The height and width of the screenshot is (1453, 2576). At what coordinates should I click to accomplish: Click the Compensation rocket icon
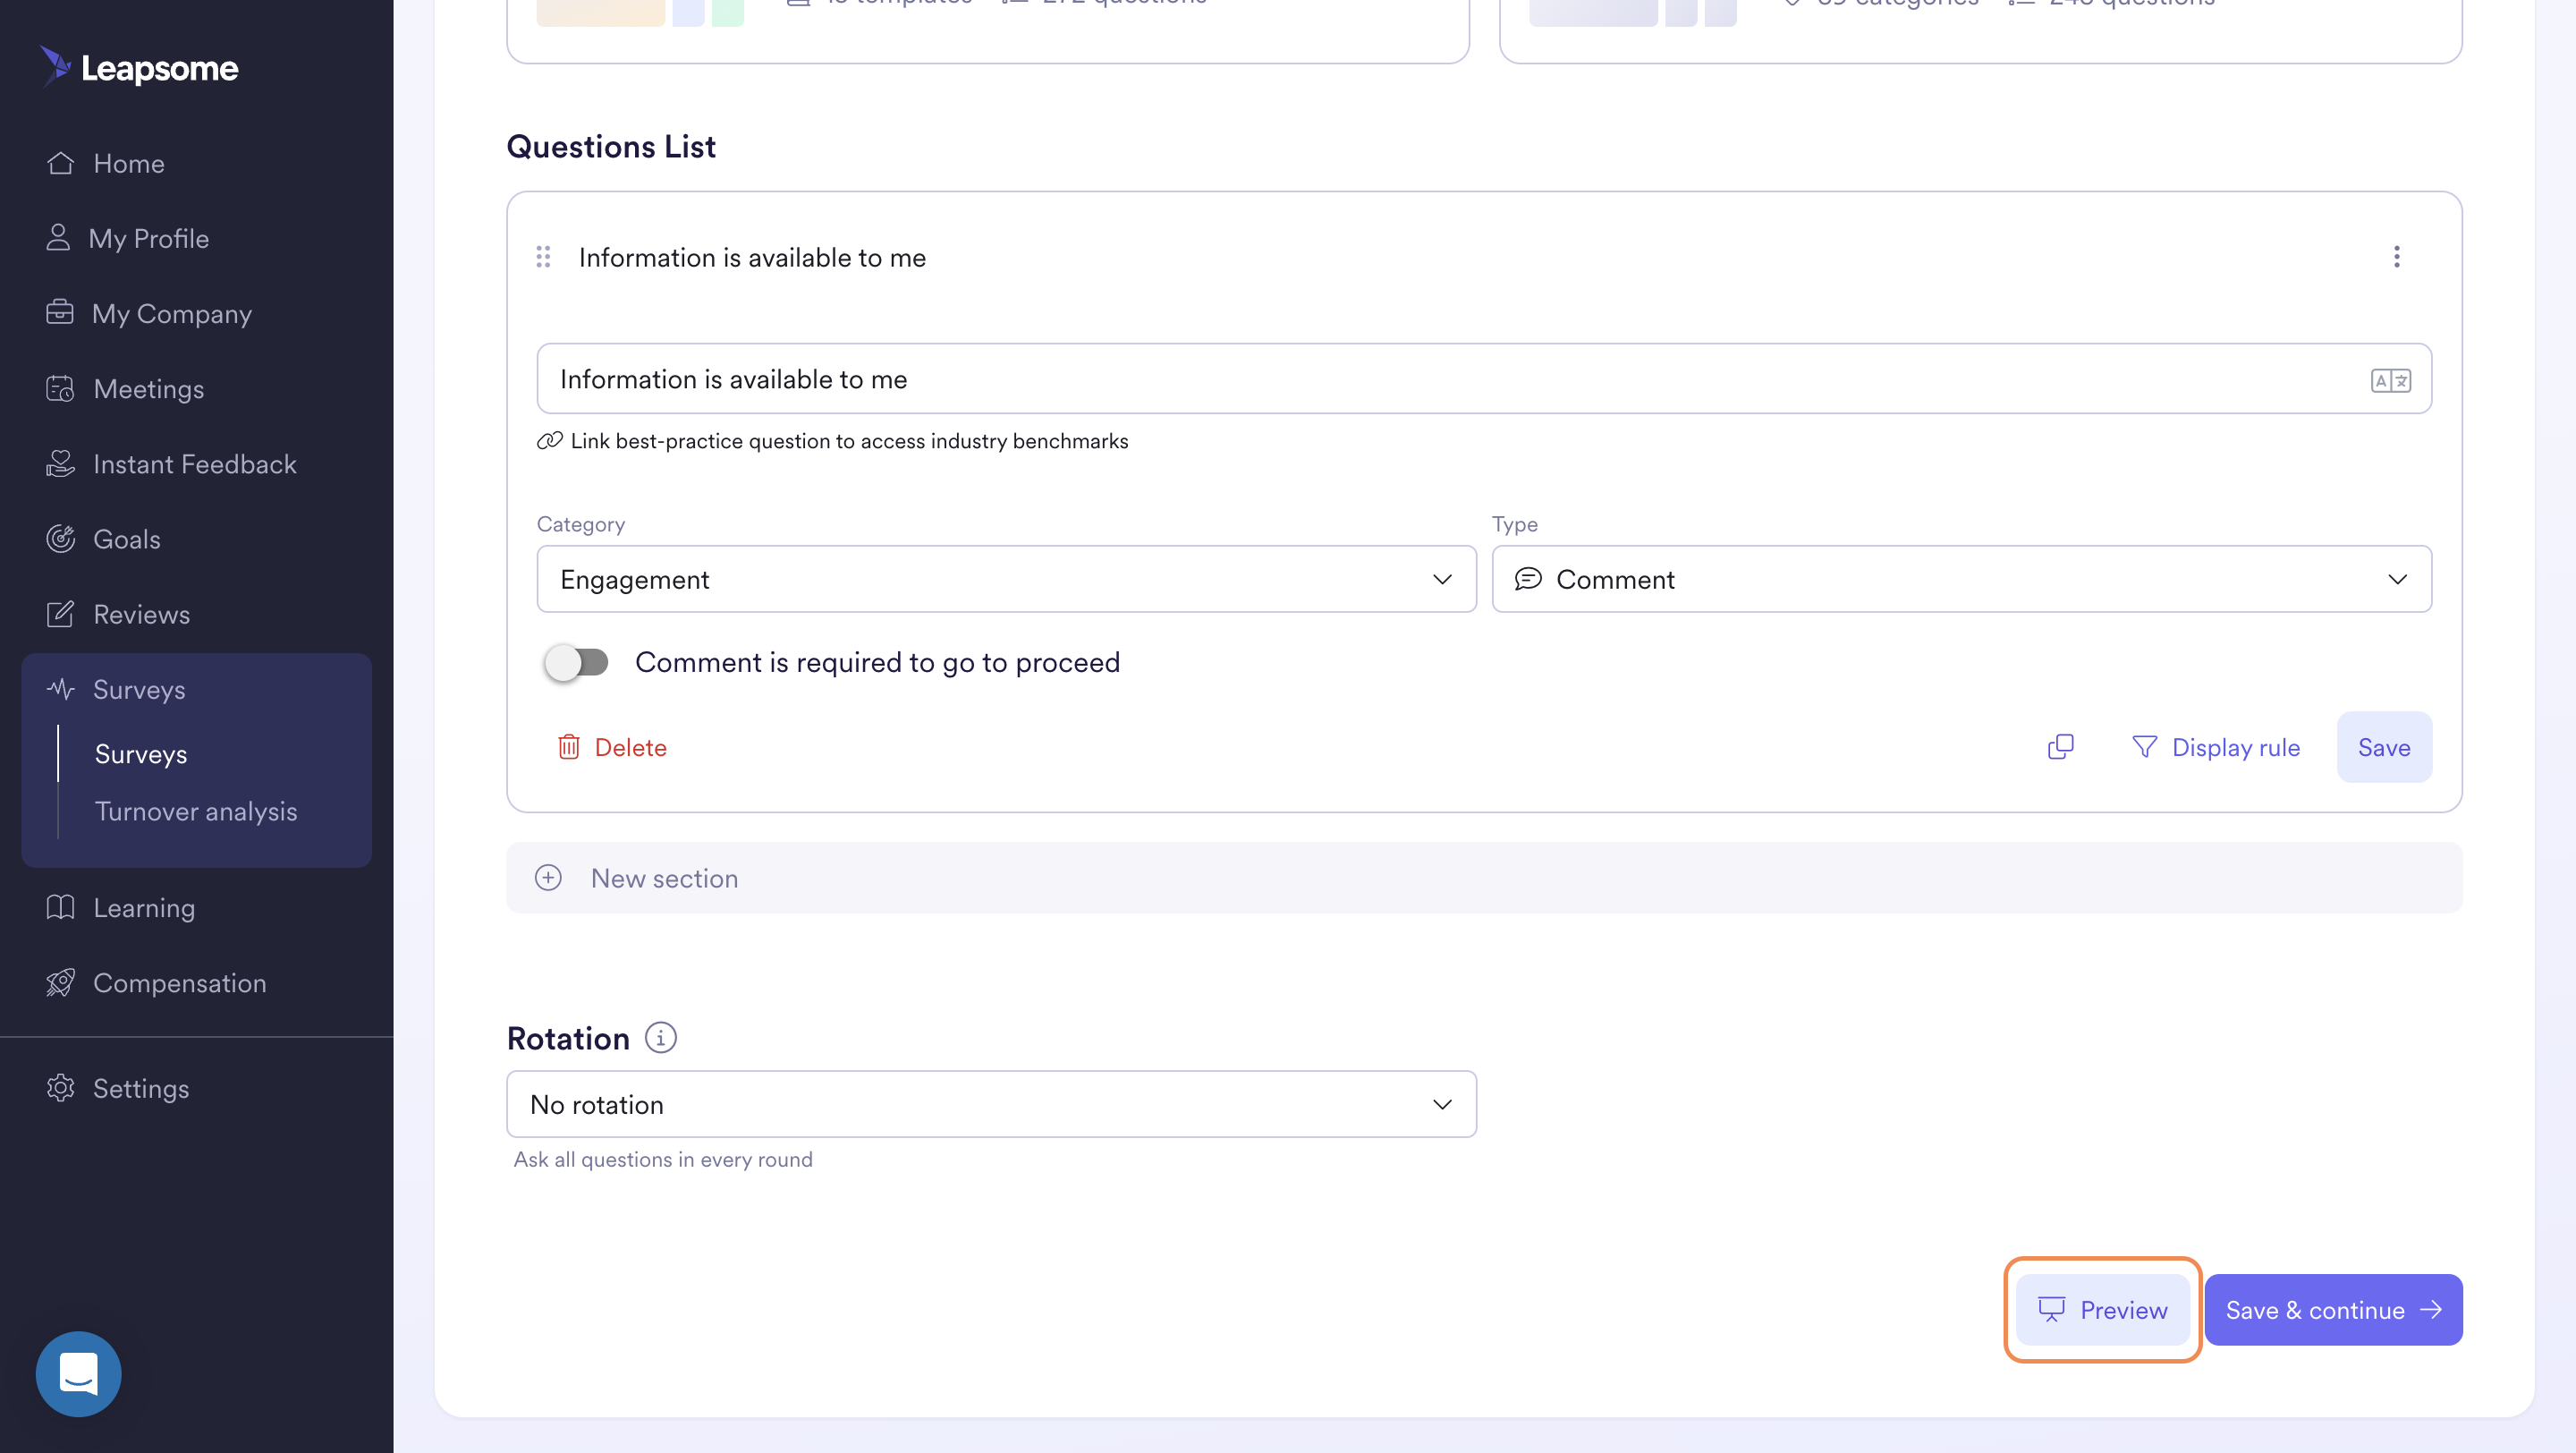tap(60, 982)
